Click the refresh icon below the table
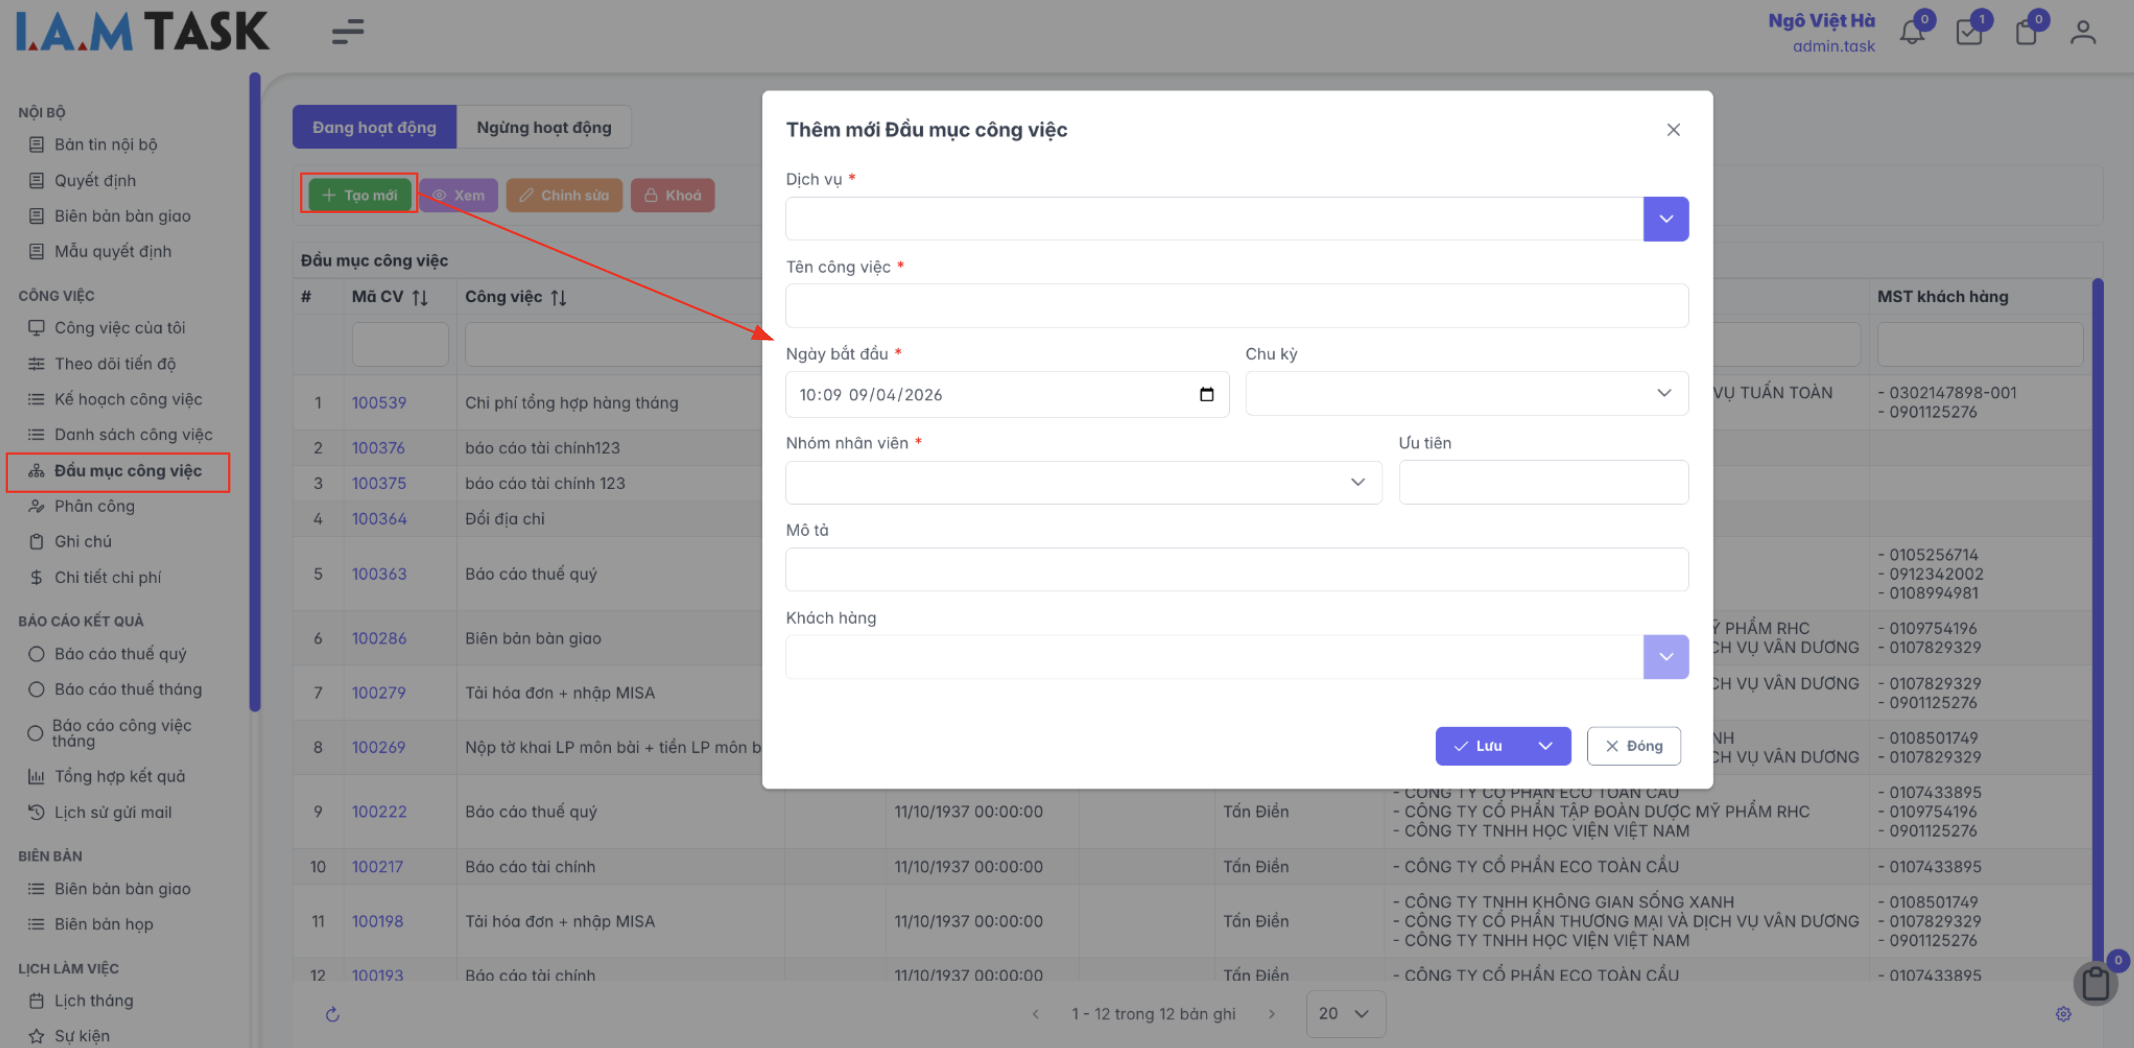Viewport: 2134px width, 1048px height. click(x=333, y=1014)
